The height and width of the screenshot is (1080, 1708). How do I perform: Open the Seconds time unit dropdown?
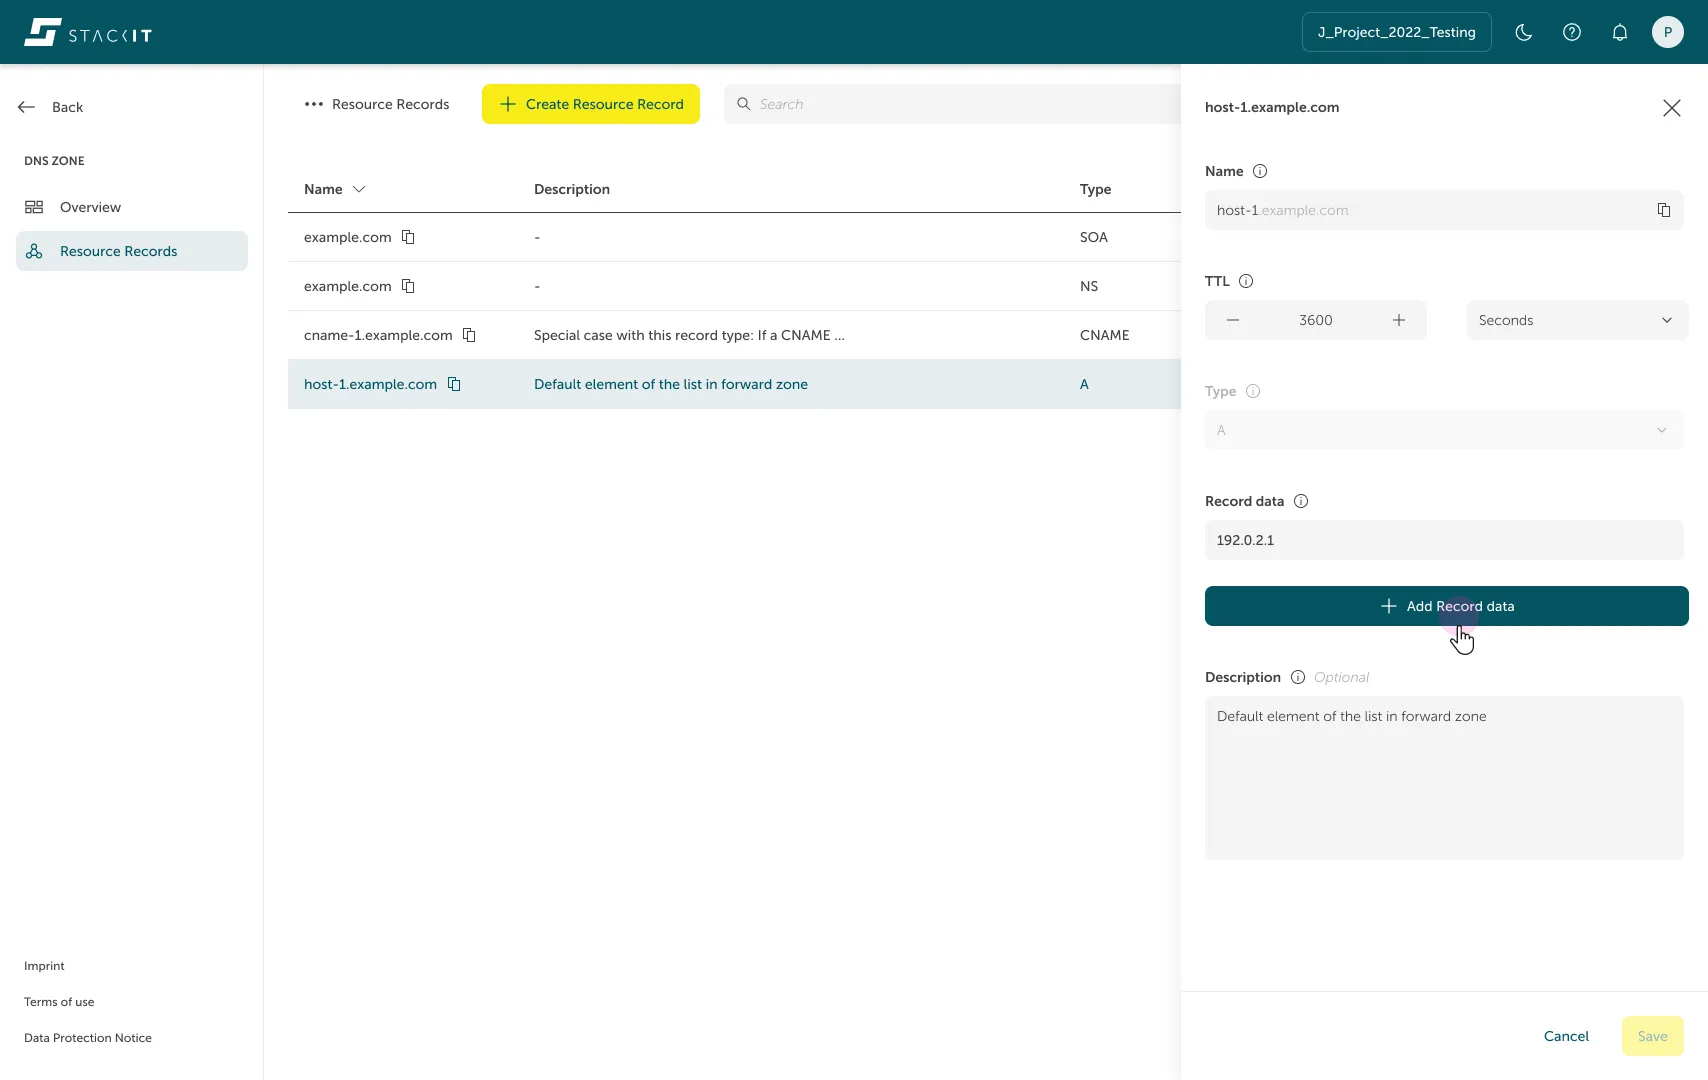1576,320
